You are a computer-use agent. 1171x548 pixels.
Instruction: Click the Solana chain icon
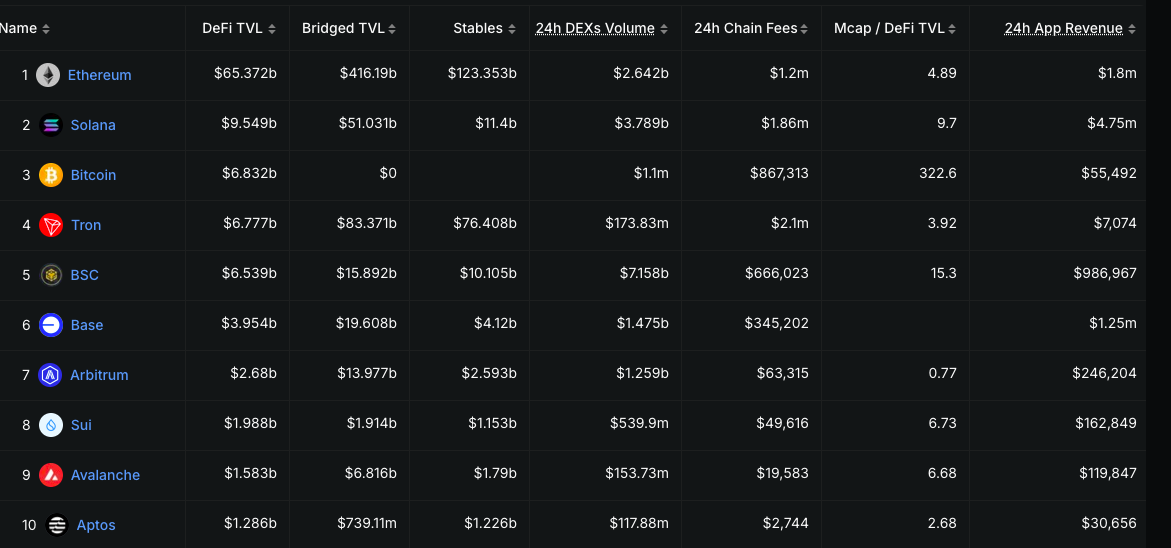[x=51, y=125]
